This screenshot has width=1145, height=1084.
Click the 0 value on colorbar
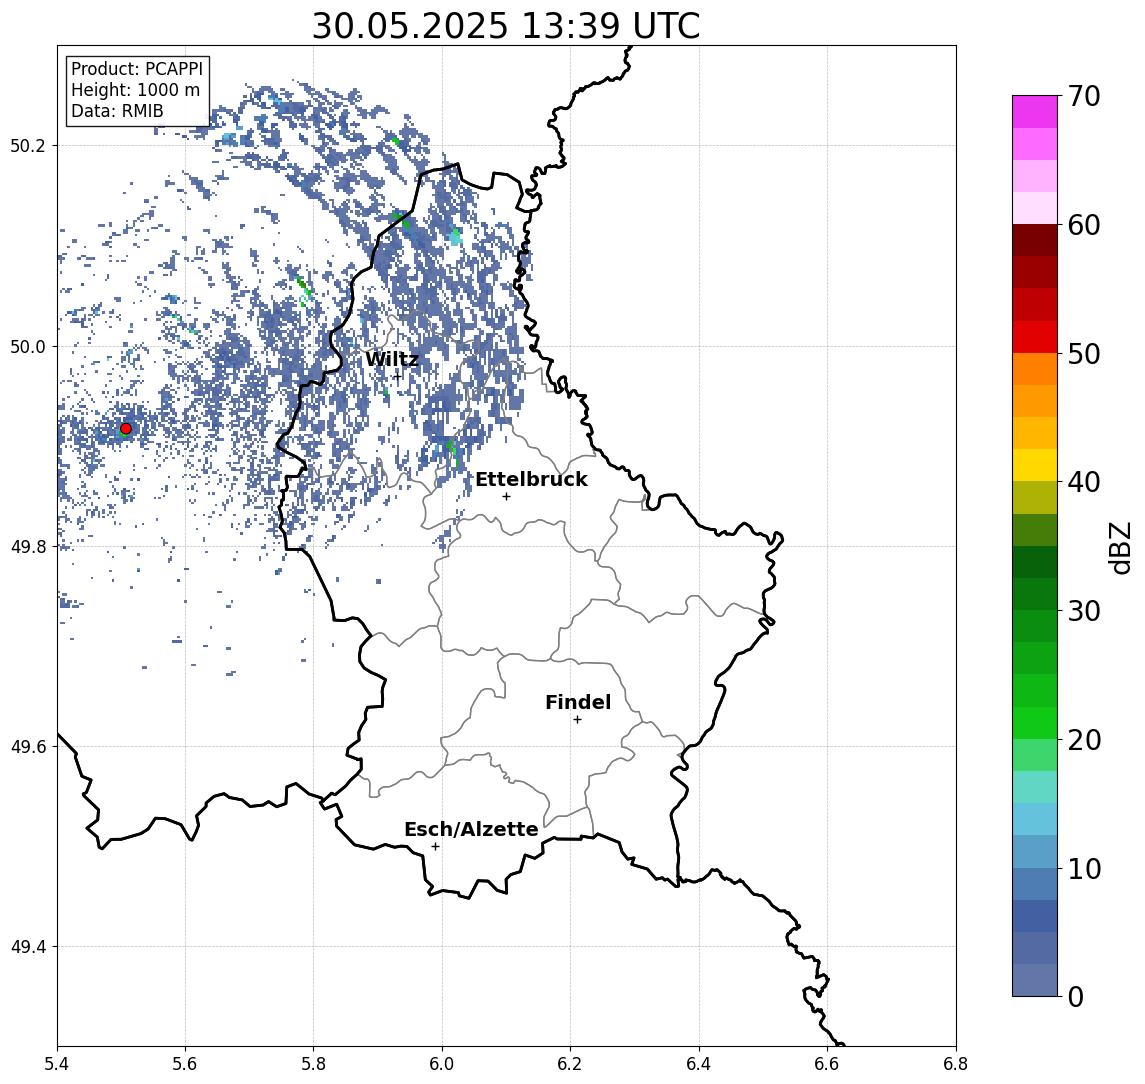coord(1076,997)
